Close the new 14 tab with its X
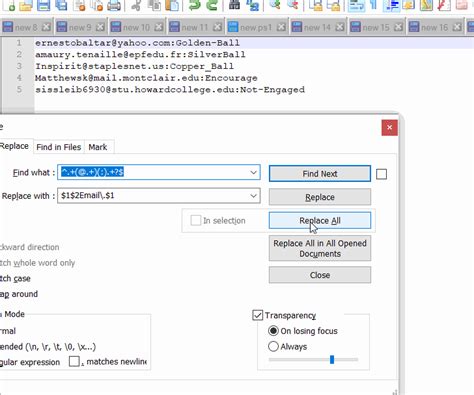Image resolution: width=474 pixels, height=395 pixels. pos(340,27)
